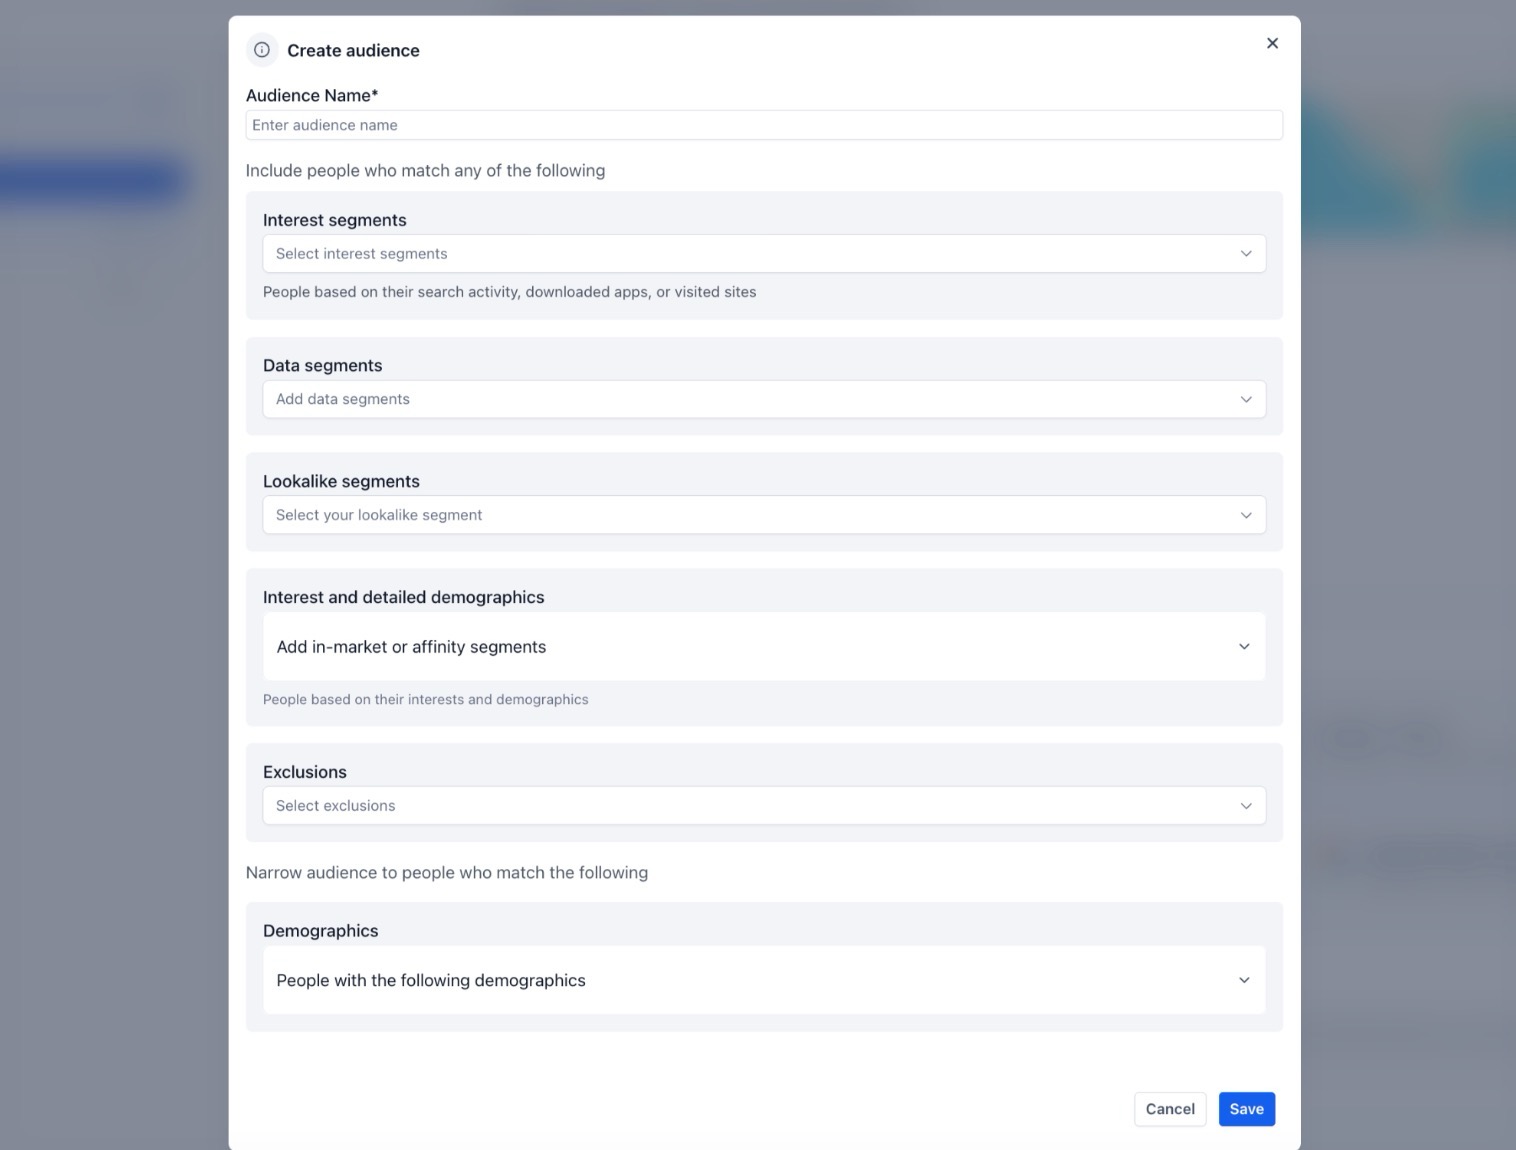This screenshot has height=1150, width=1516.
Task: Click chevron beside People with the following demographics
Action: 1244,981
